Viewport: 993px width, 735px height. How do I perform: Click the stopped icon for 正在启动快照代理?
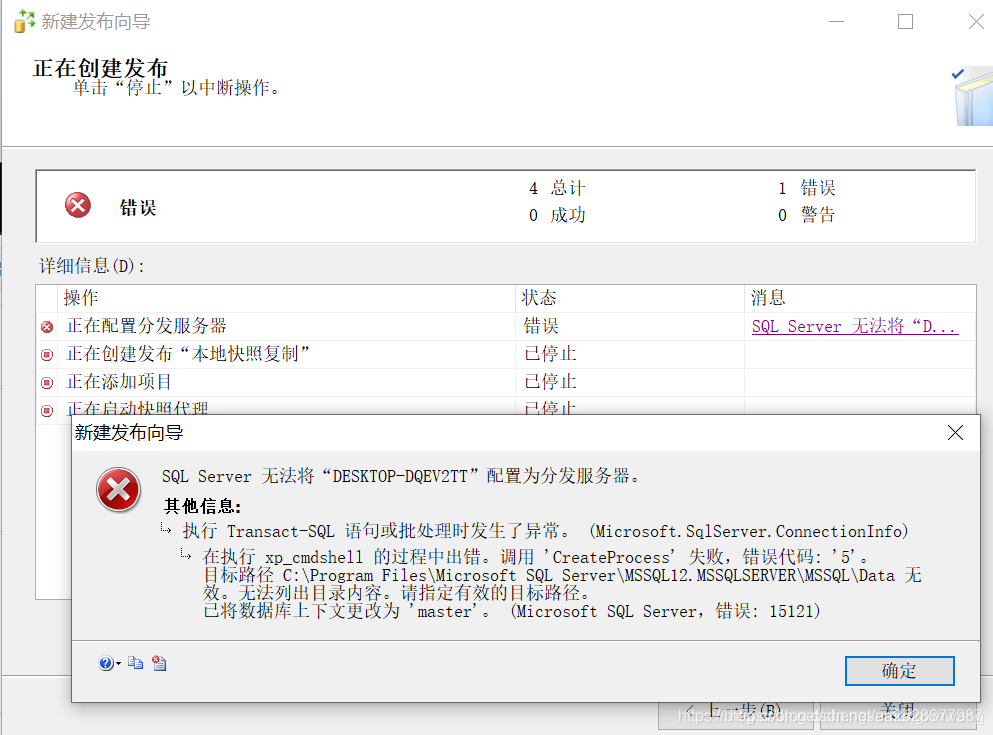pyautogui.click(x=47, y=410)
